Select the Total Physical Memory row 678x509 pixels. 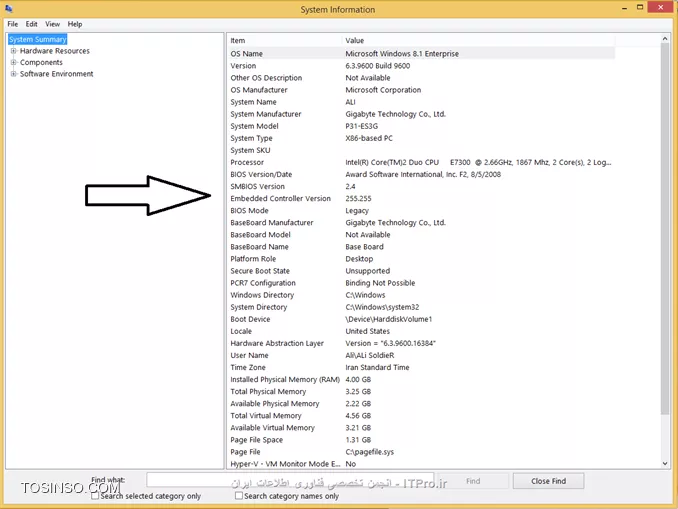[421, 392]
